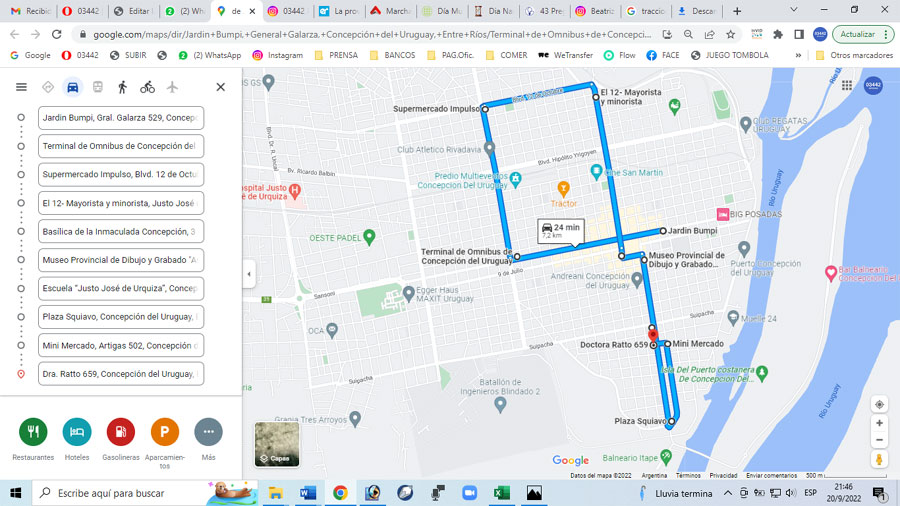Collapse the directions side panel arrow

pos(249,274)
